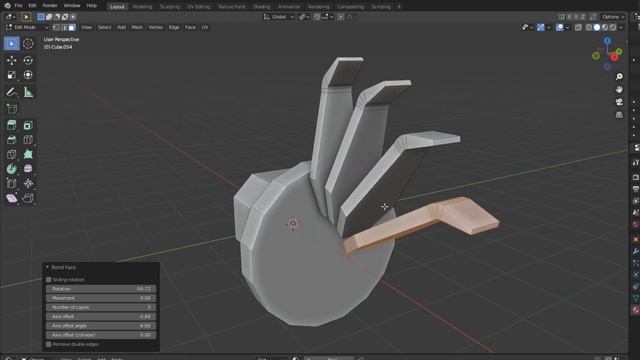
Task: Enable the Sliding rotation checkbox
Action: tap(49, 280)
